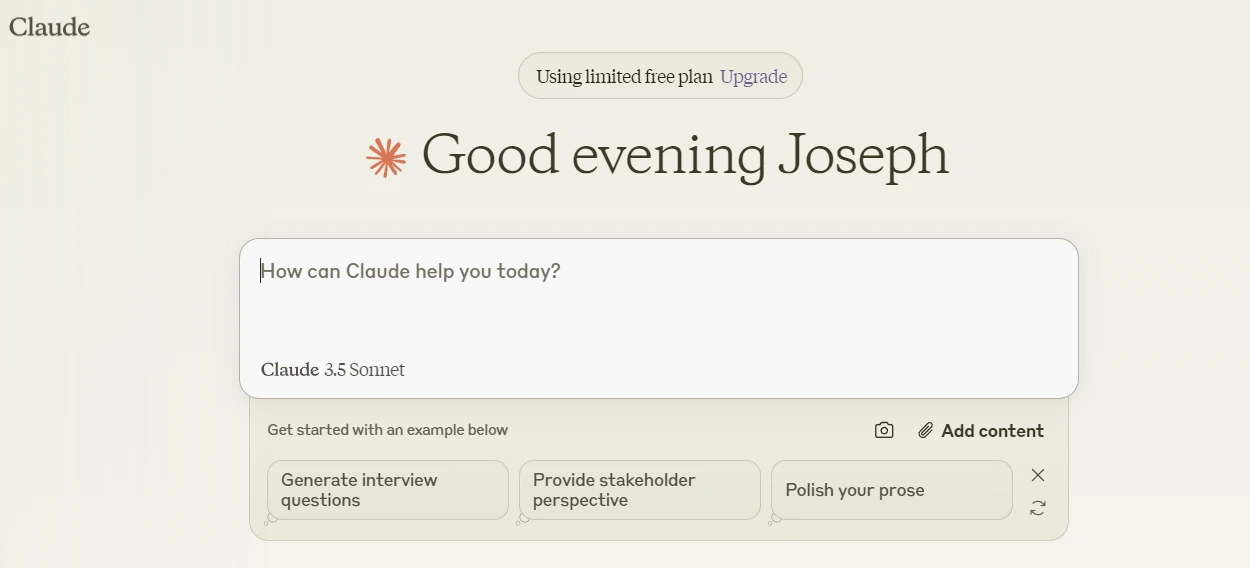Dismiss example prompts with the X icon
The height and width of the screenshot is (568, 1250).
click(1038, 475)
